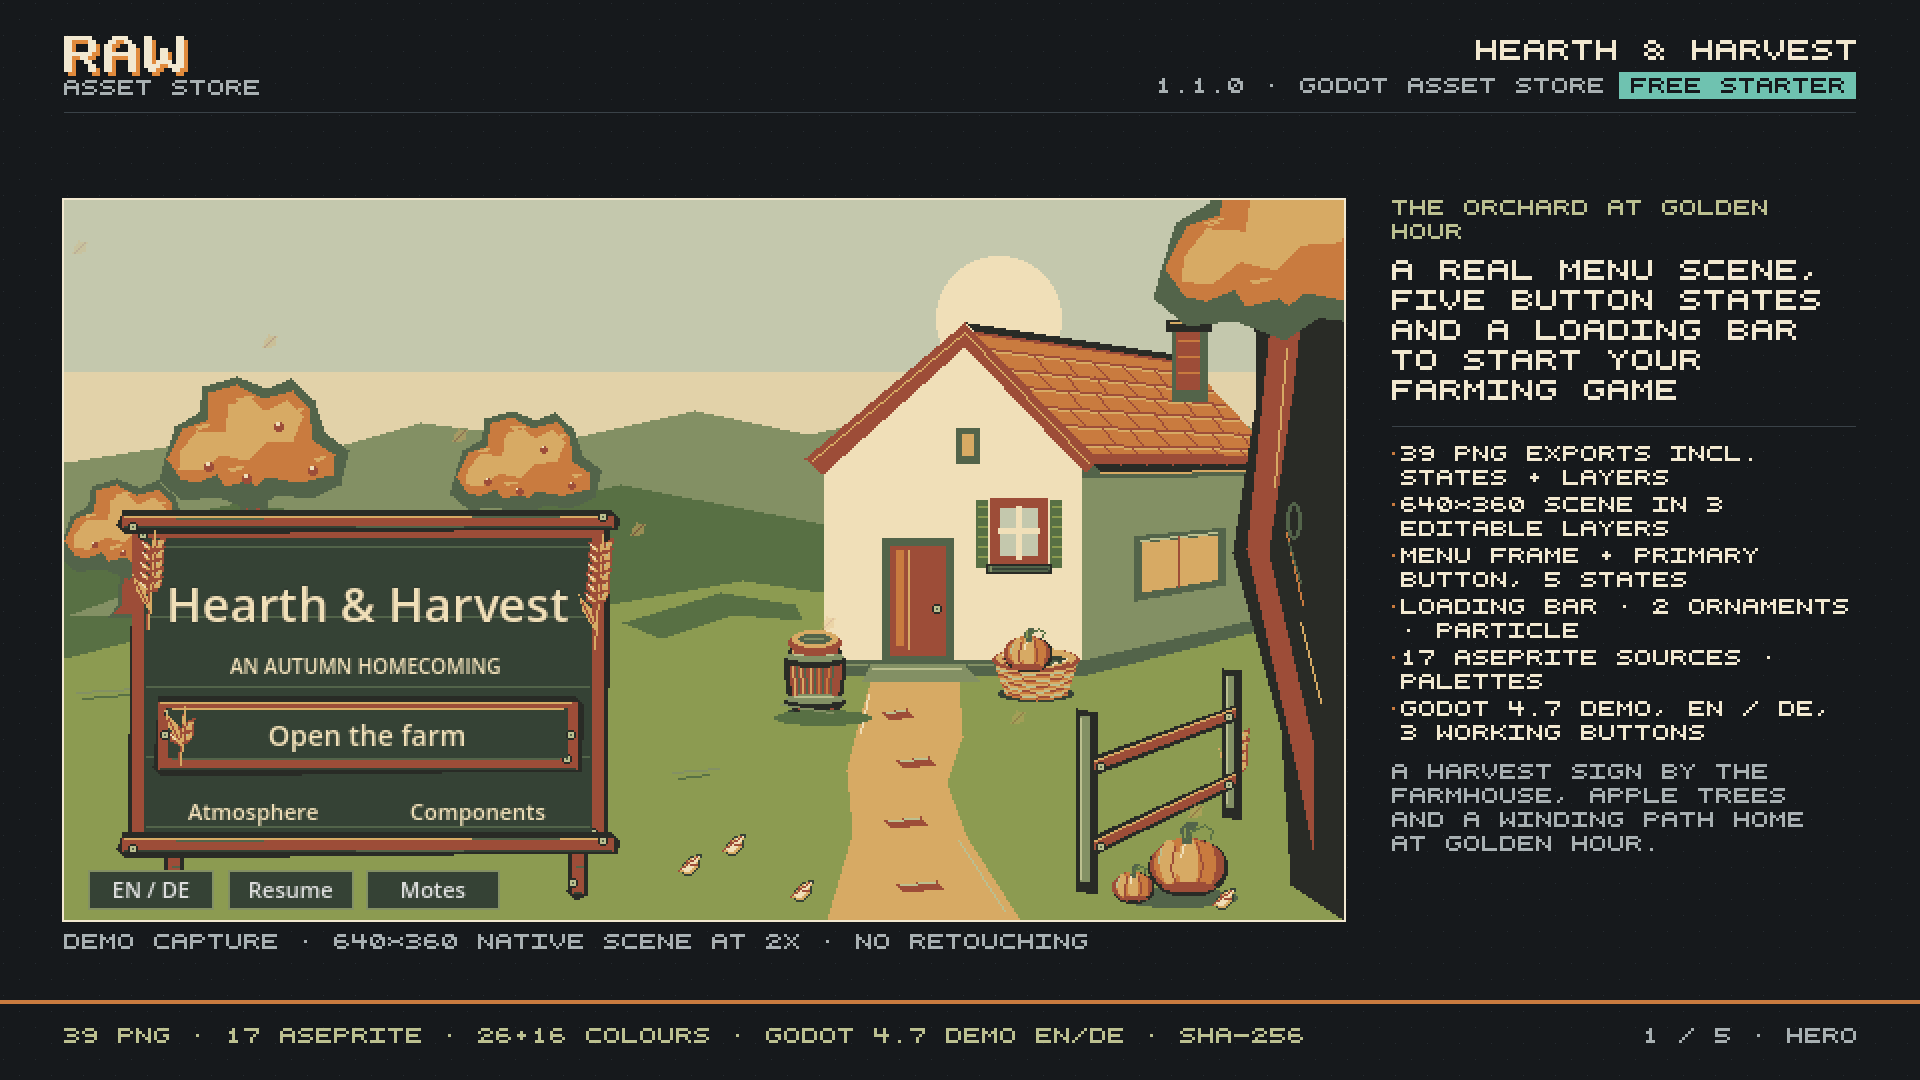This screenshot has height=1080, width=1920.
Task: Click the farmhouse red front door
Action: click(918, 600)
